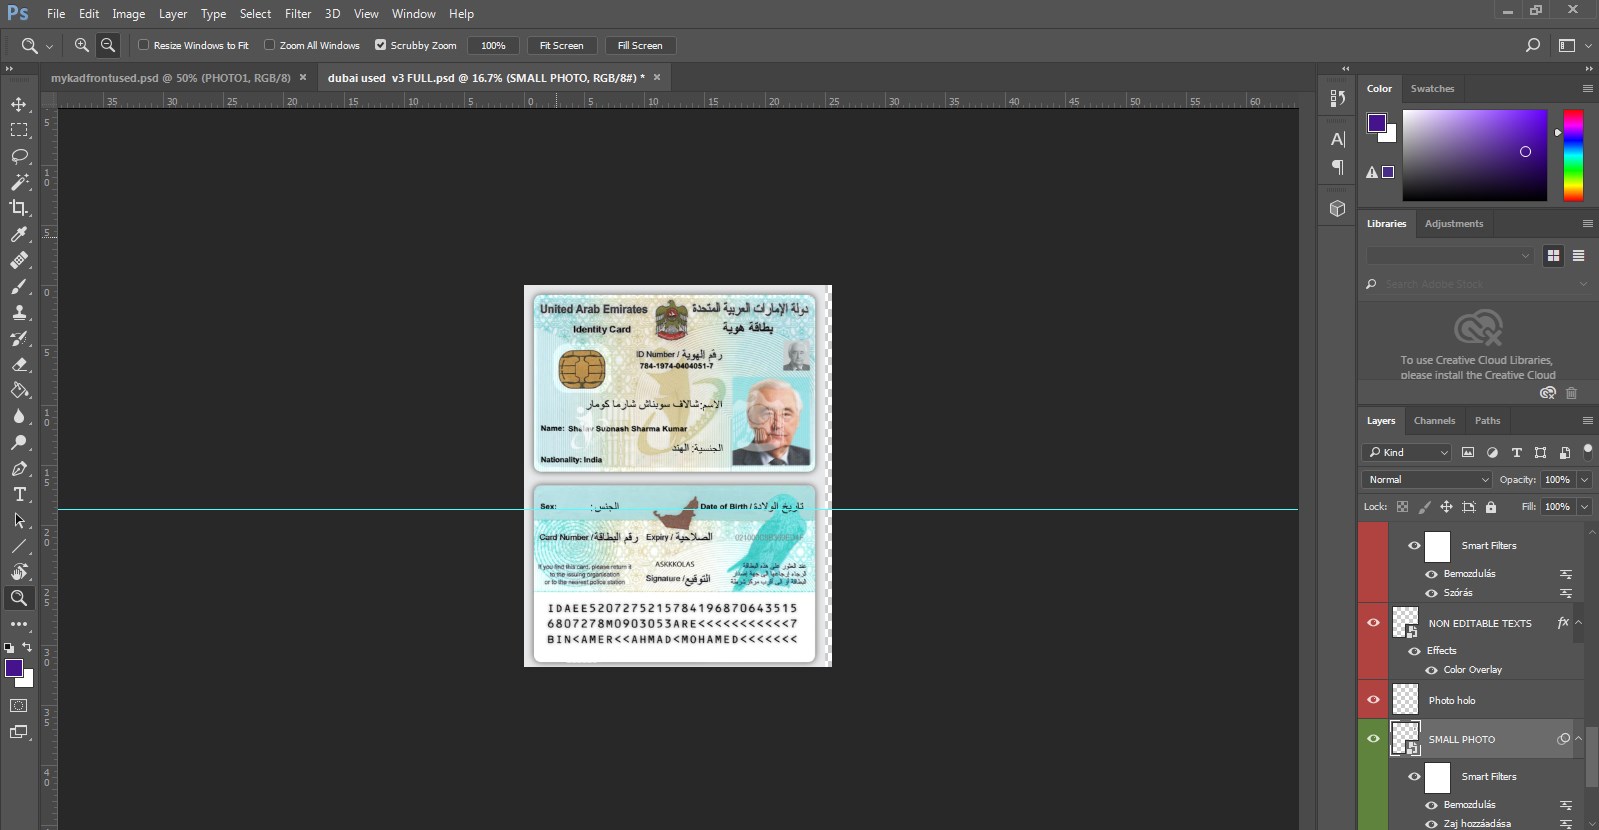Hide the NON EDITABLE TEXTS layer

pyautogui.click(x=1373, y=622)
